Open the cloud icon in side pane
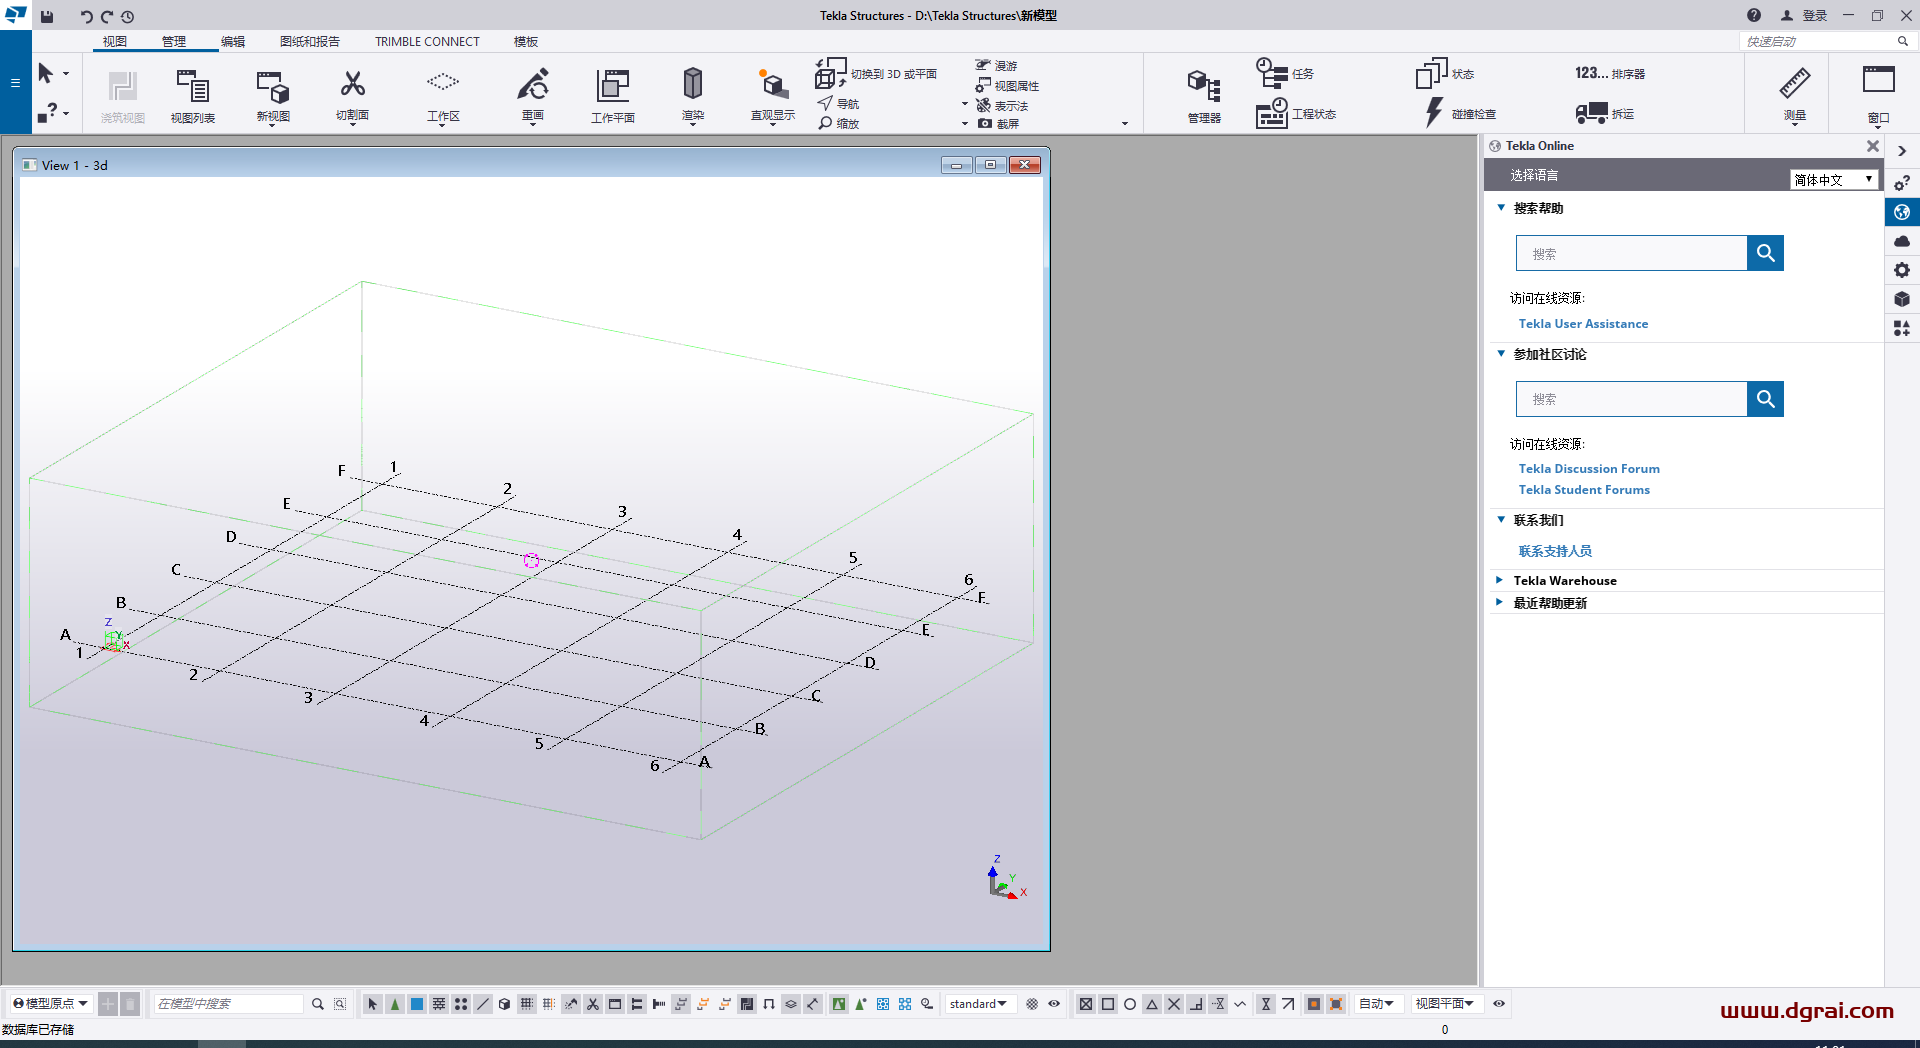1920x1048 pixels. (1902, 241)
